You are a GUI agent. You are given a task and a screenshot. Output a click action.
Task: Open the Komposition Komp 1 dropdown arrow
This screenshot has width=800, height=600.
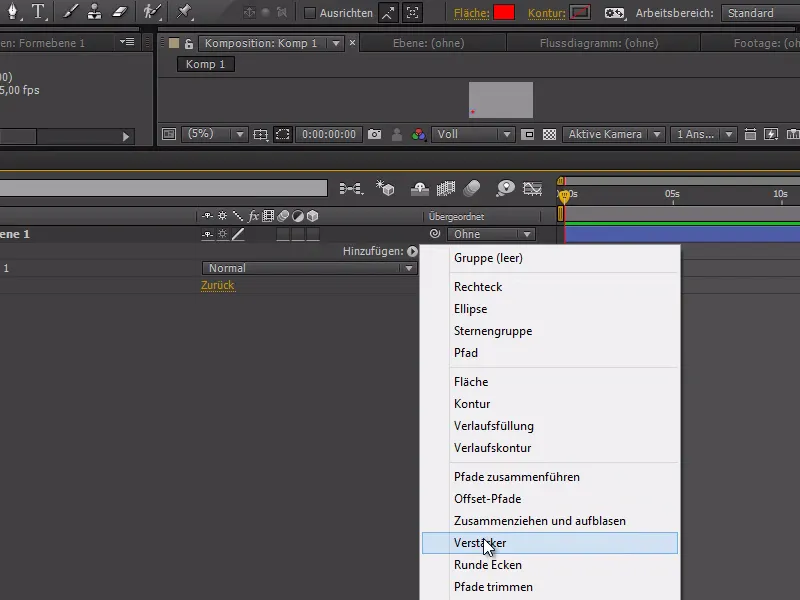tap(336, 43)
